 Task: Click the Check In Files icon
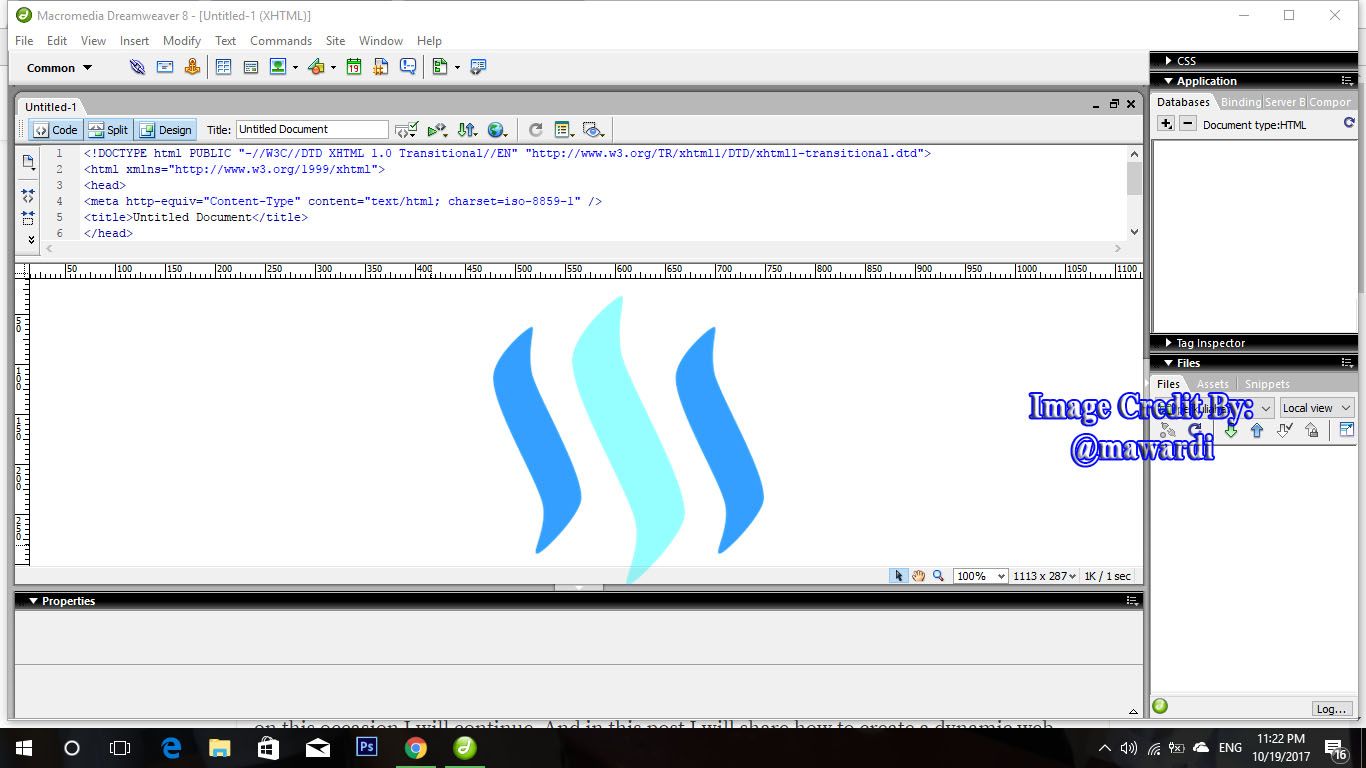click(x=1312, y=430)
